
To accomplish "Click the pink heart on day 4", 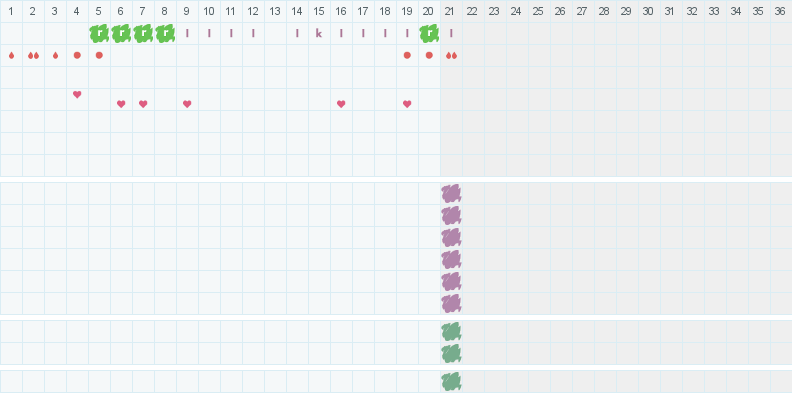I will 77,94.
